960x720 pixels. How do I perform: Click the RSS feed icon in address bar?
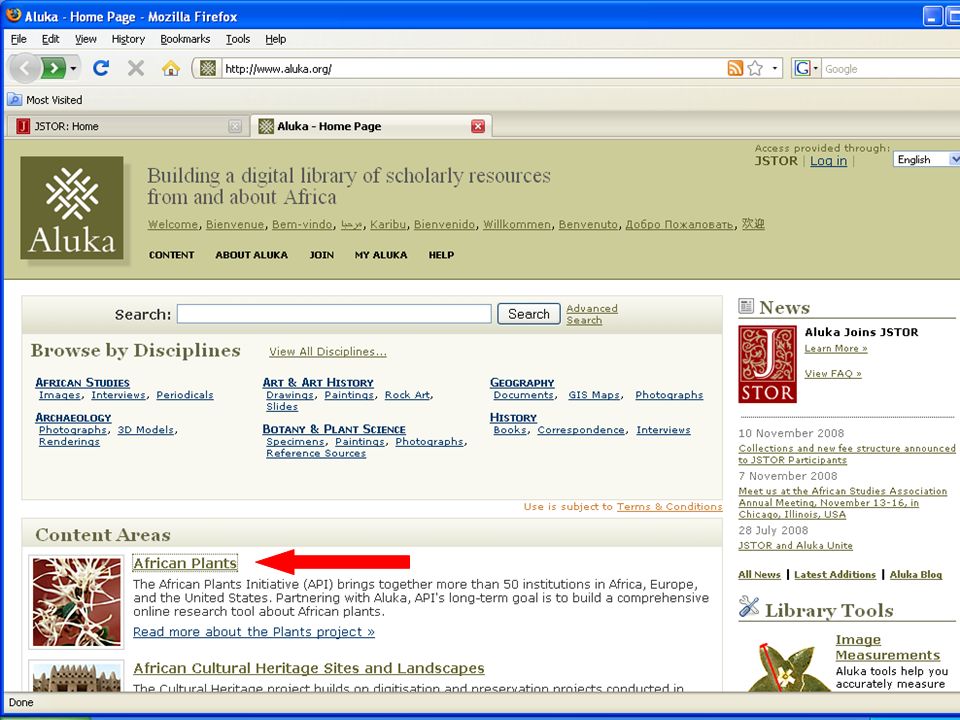pyautogui.click(x=735, y=68)
